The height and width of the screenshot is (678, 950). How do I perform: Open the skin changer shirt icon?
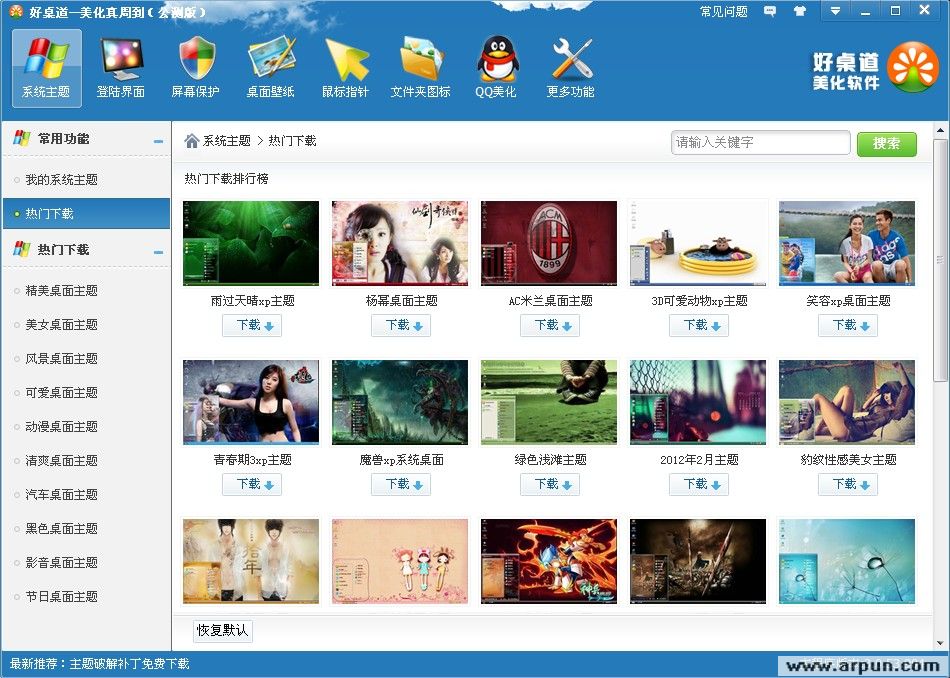[799, 12]
